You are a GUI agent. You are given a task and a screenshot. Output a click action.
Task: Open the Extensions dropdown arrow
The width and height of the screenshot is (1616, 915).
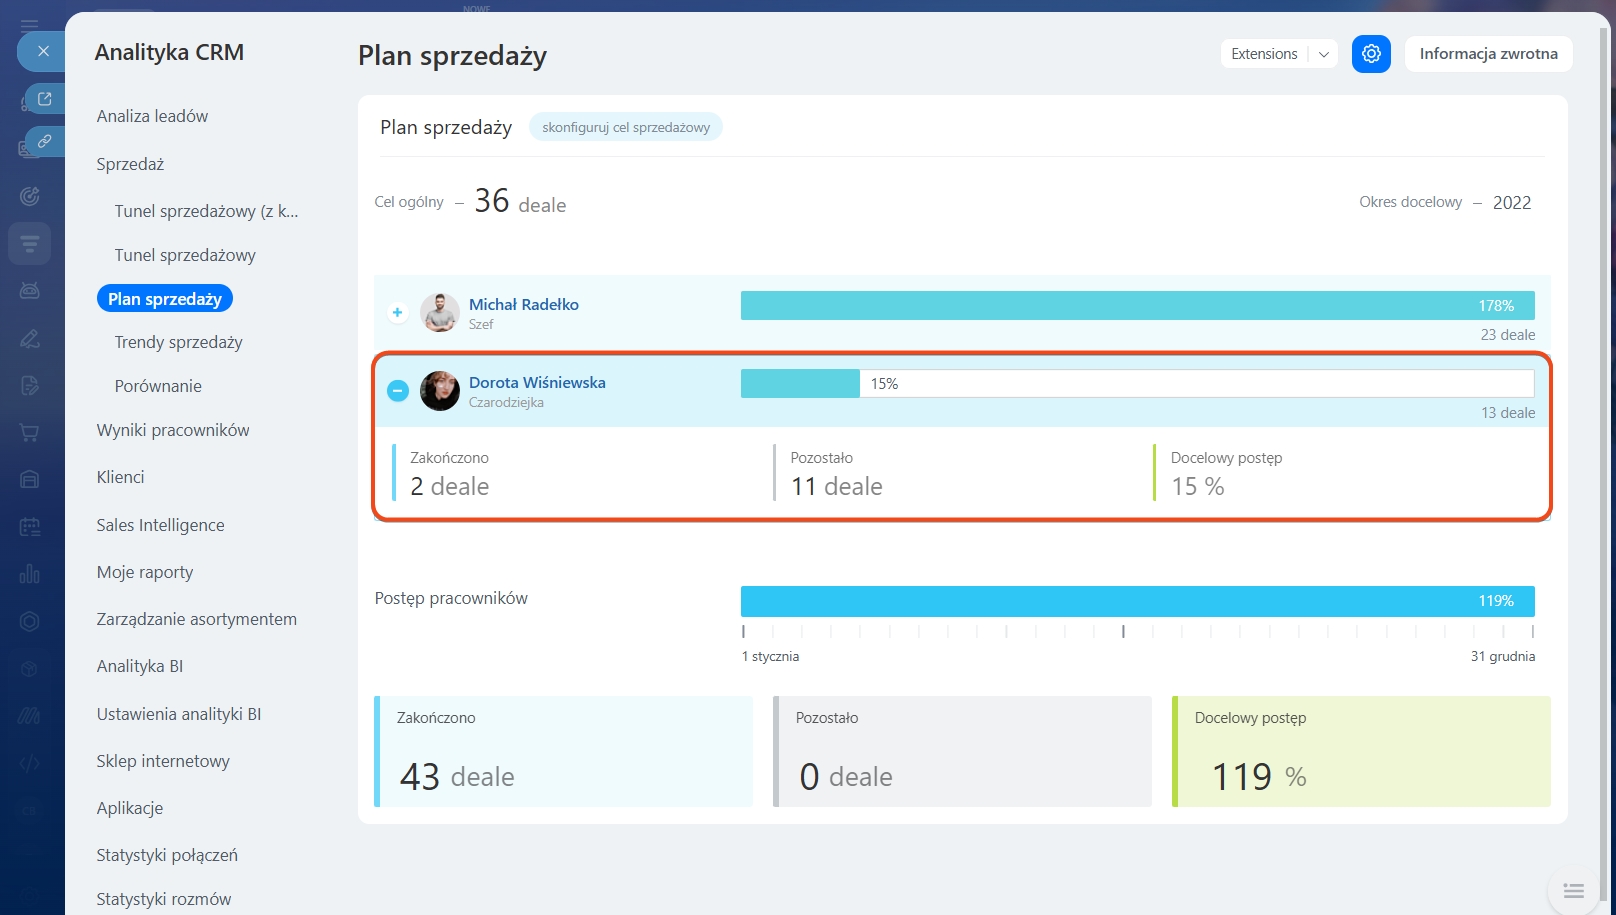(x=1323, y=54)
